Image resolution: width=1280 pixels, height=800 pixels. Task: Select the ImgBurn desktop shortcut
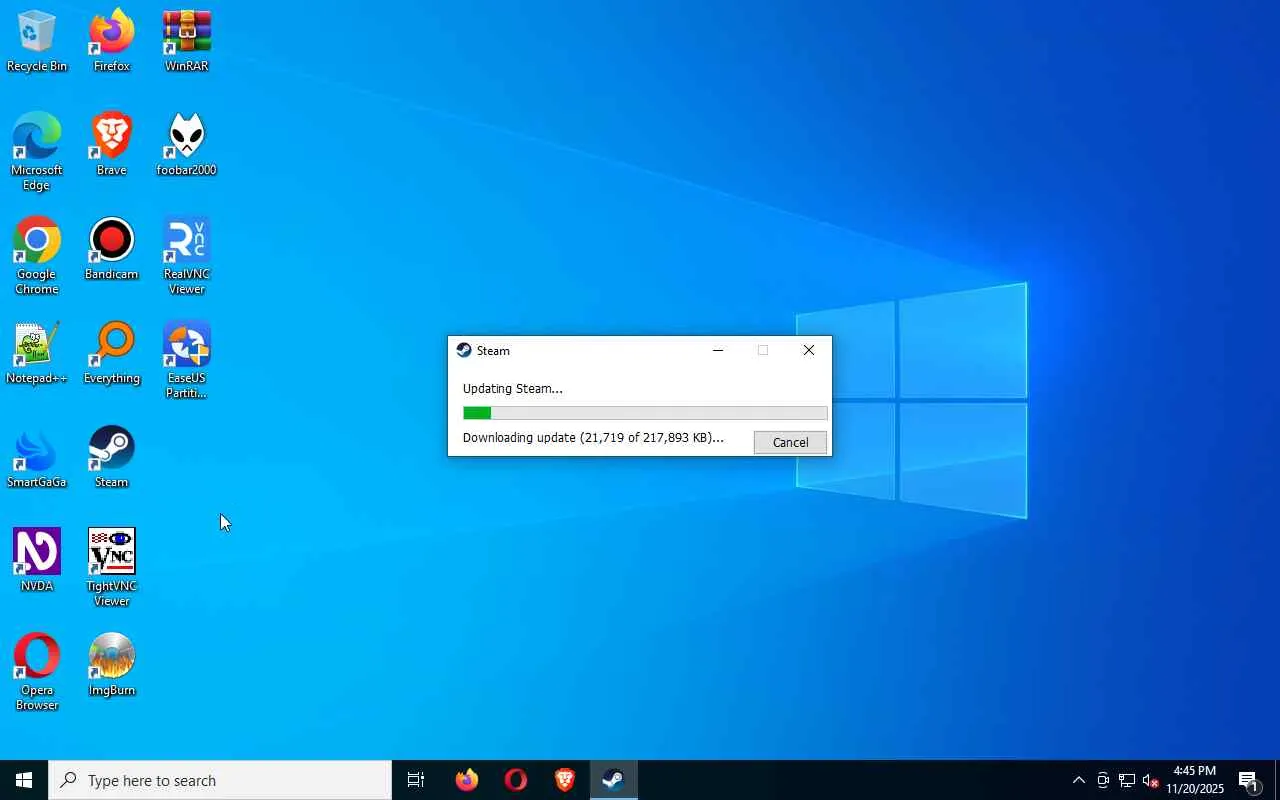click(x=112, y=666)
